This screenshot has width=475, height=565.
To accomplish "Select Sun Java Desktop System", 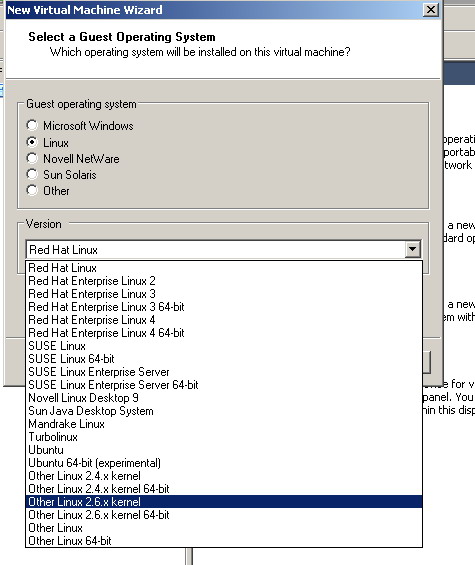I will coord(224,411).
